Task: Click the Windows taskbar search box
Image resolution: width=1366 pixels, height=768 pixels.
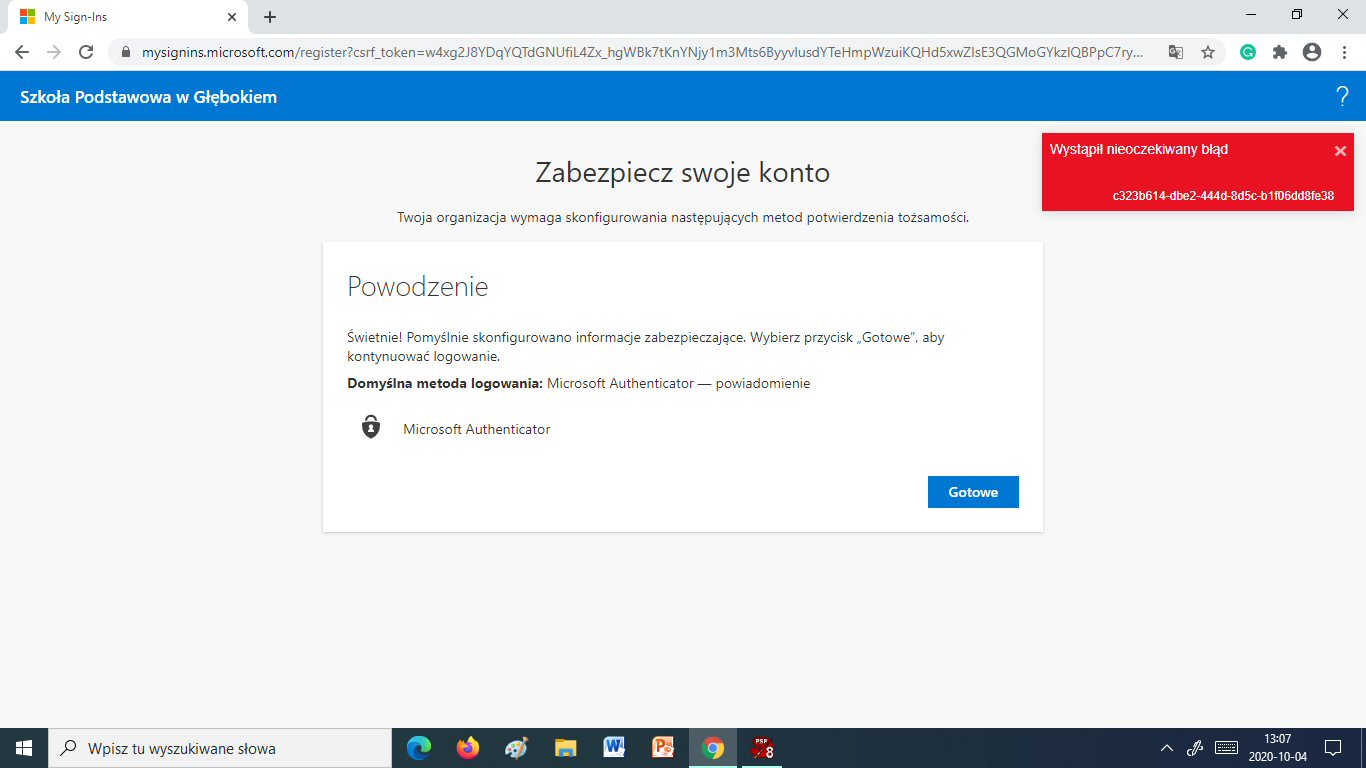Action: [220, 748]
